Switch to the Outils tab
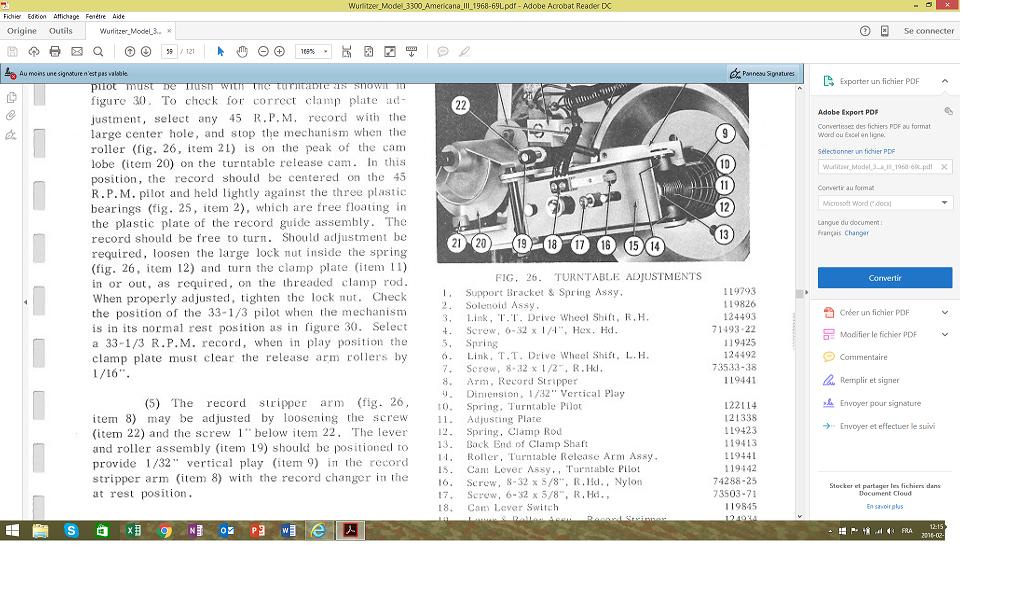The image size is (1017, 598). 60,31
